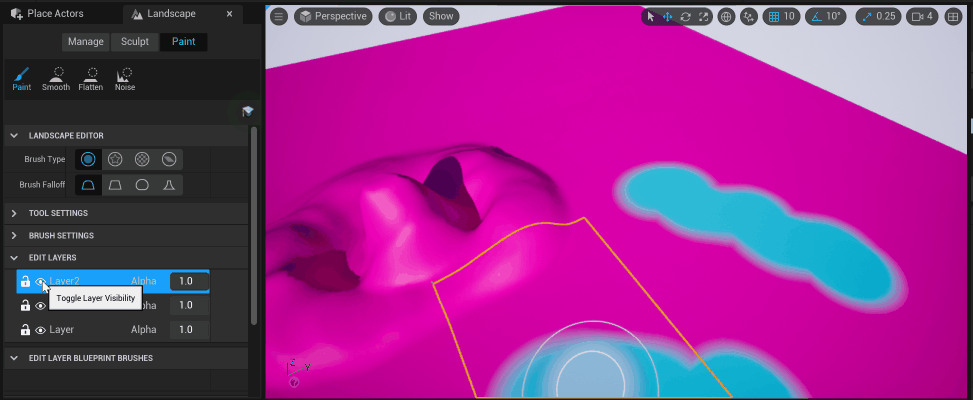Select the Paint brush tool
The image size is (973, 400).
pos(22,79)
